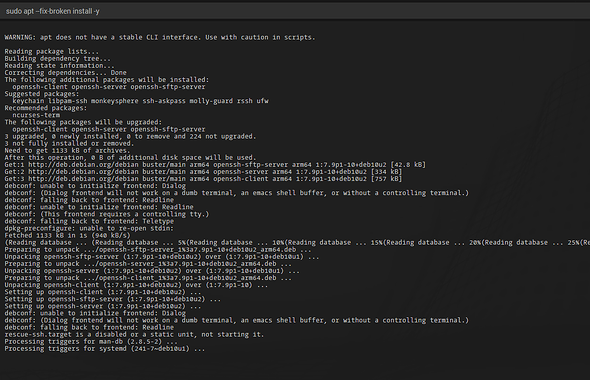Screen dimensions: 590x380
Task: Open the deb.debian.org URL on the Get:3 line
Action: tap(107, 179)
